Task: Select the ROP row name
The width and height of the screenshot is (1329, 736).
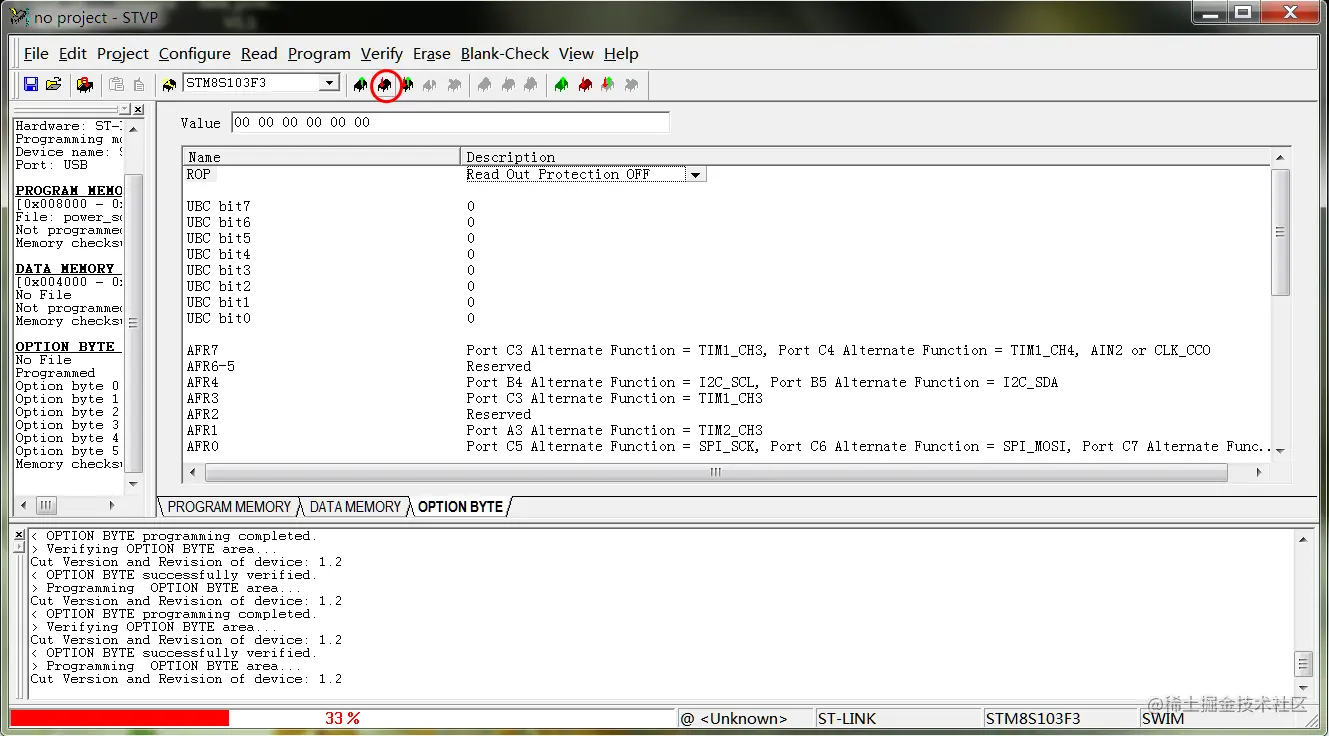Action: [x=199, y=175]
